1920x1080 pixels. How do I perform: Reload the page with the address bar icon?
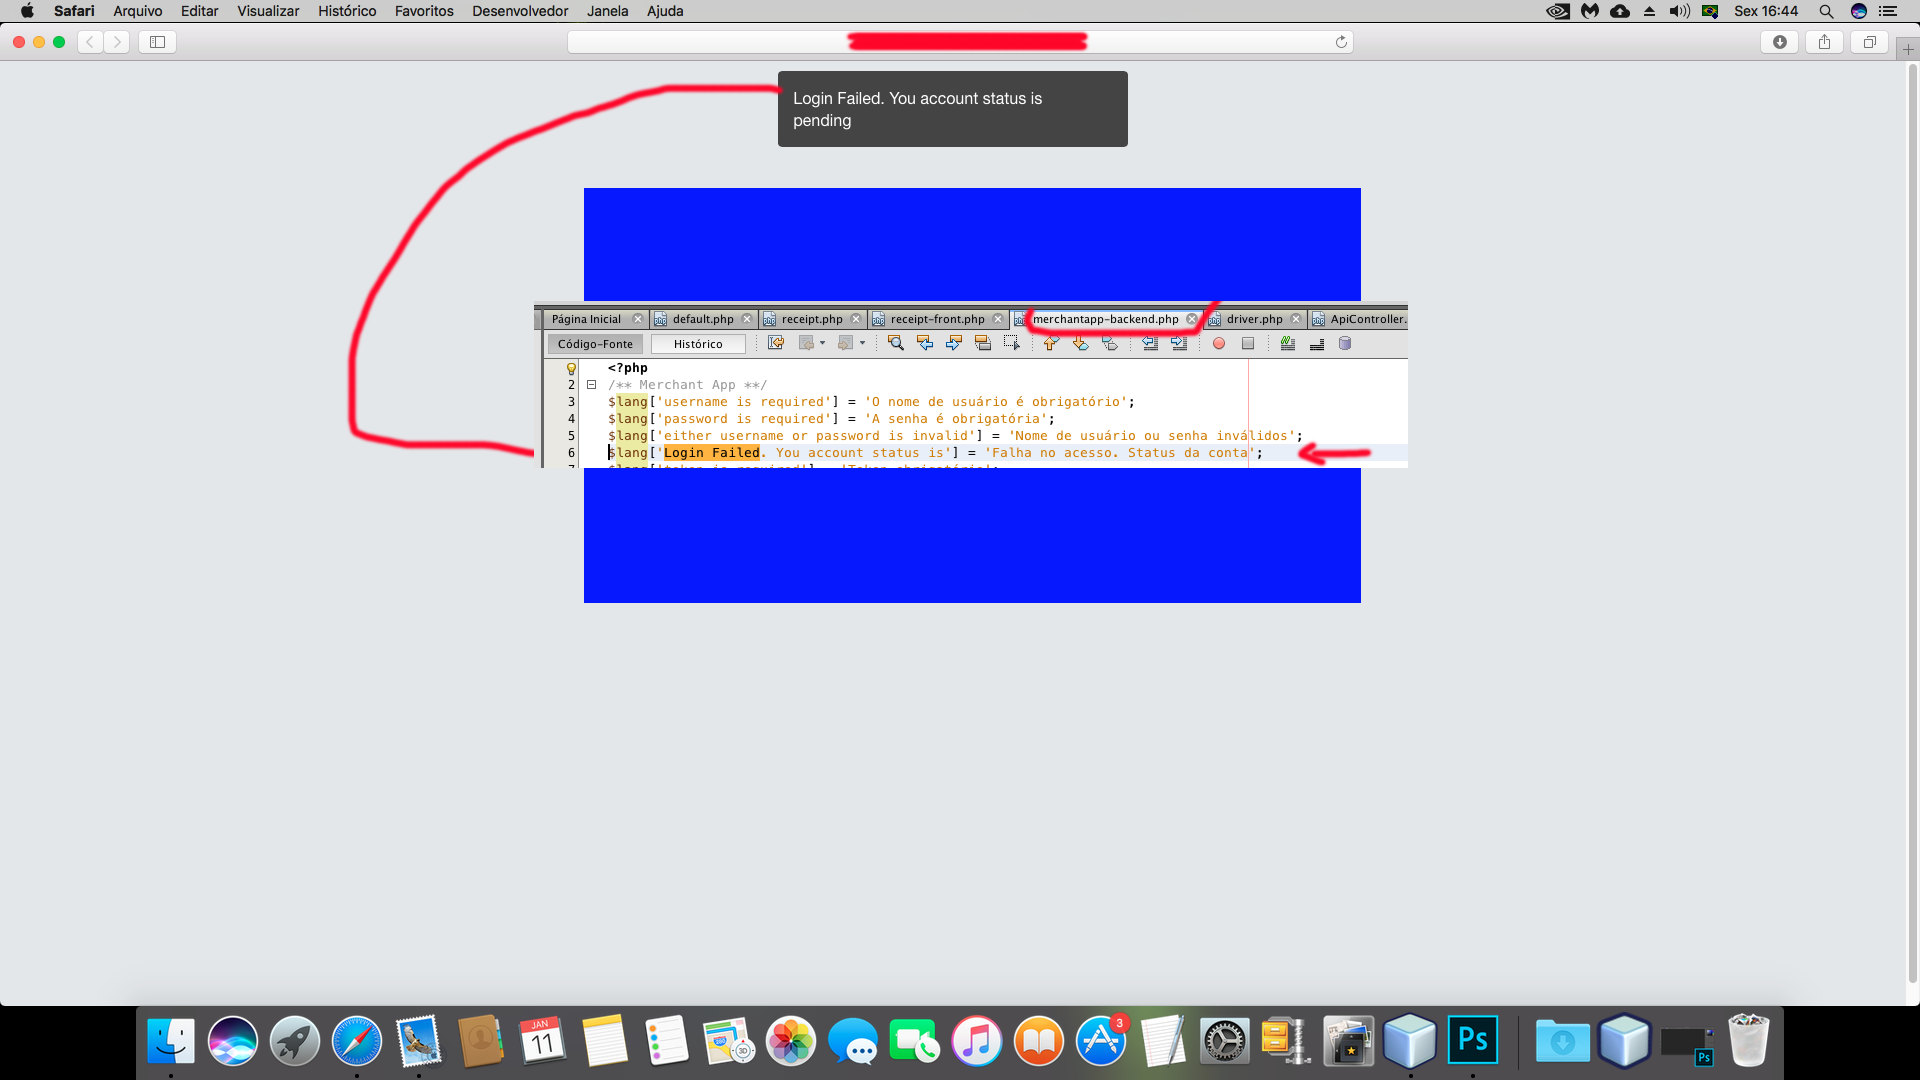coord(1341,42)
